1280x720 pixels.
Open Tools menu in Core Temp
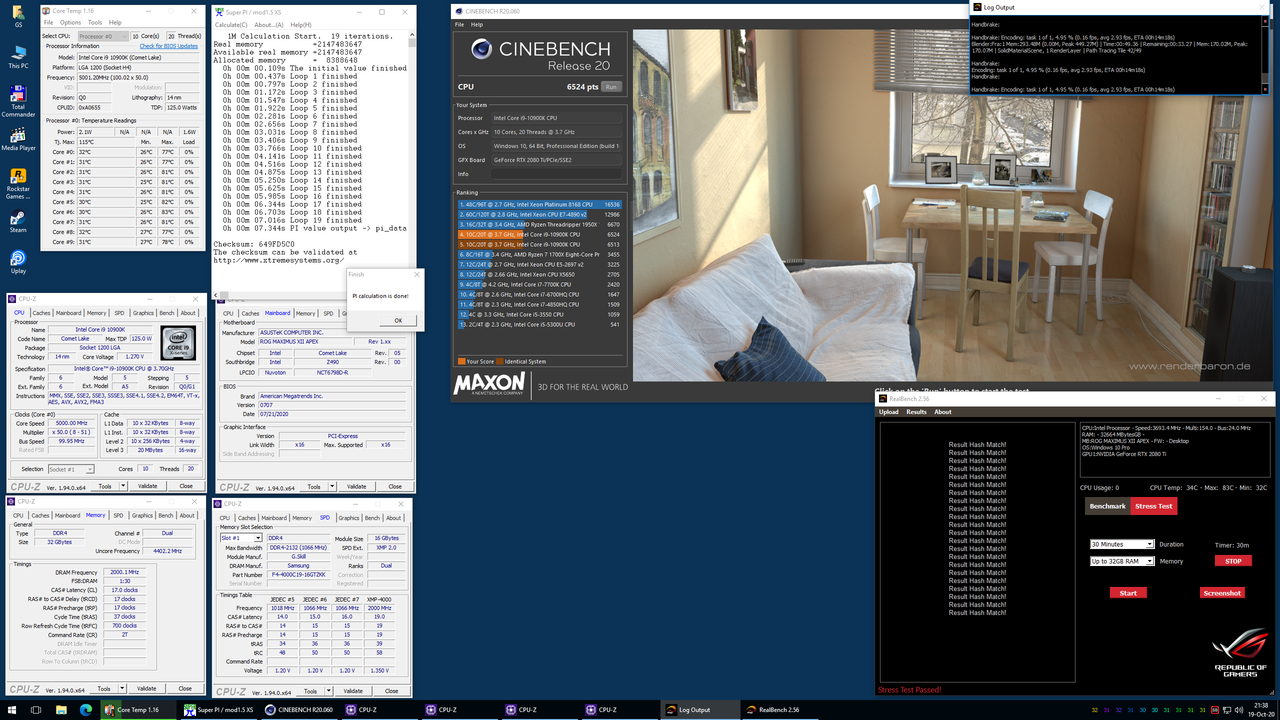(95, 22)
